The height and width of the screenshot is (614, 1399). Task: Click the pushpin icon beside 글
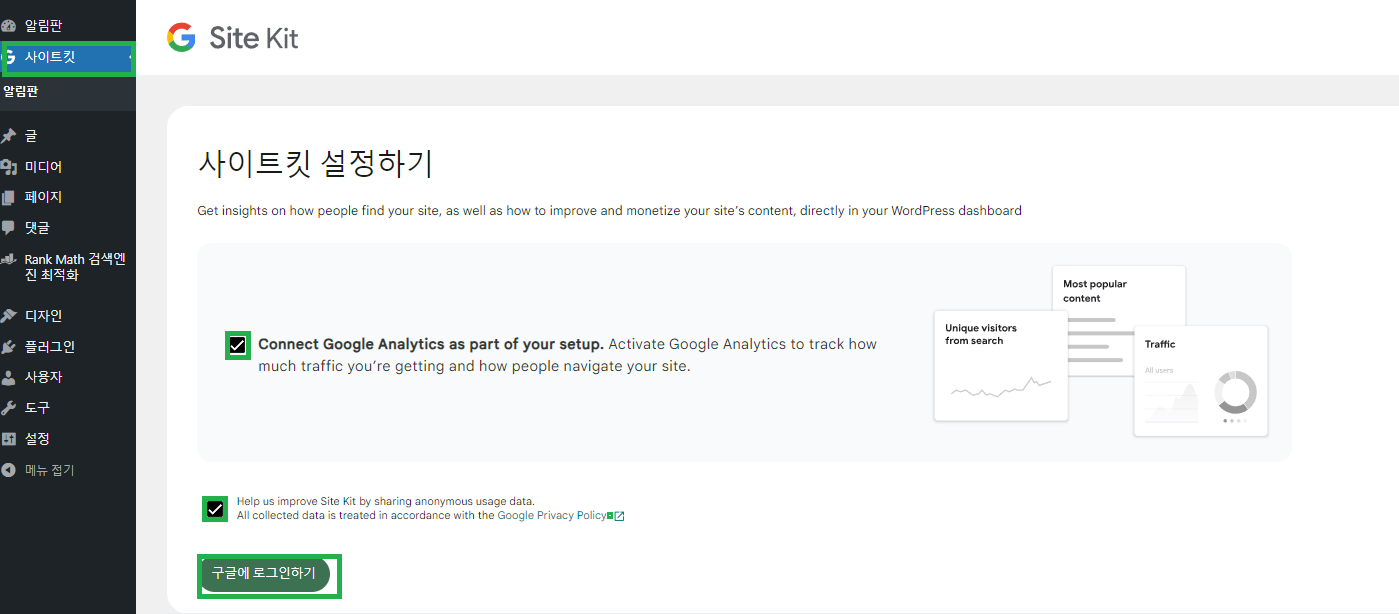(x=8, y=136)
